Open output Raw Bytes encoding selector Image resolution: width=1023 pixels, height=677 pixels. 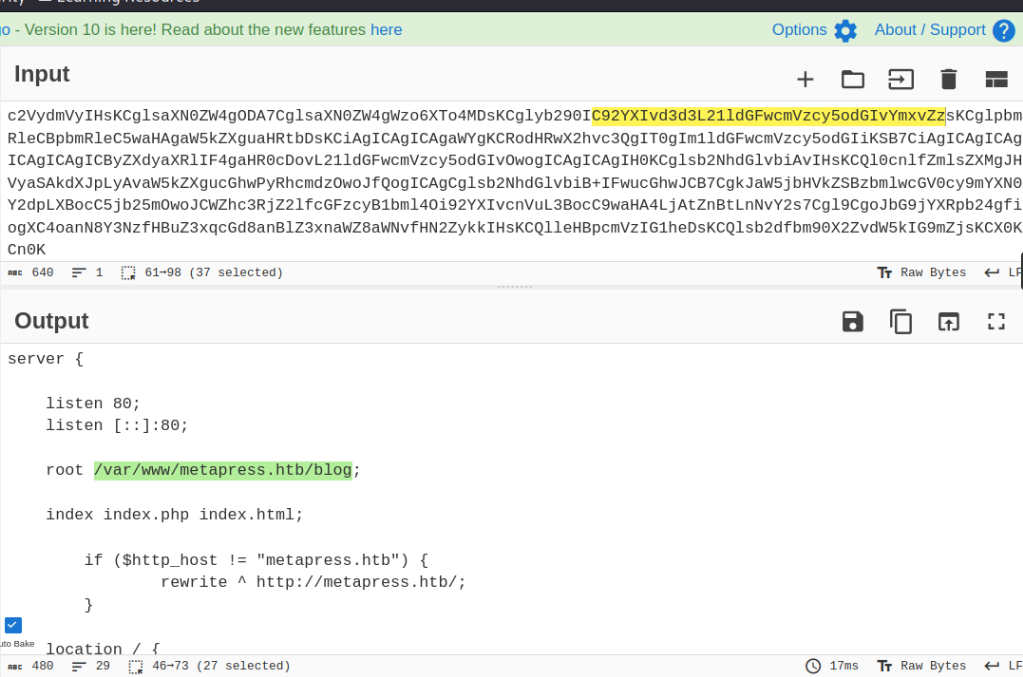pyautogui.click(x=921, y=666)
